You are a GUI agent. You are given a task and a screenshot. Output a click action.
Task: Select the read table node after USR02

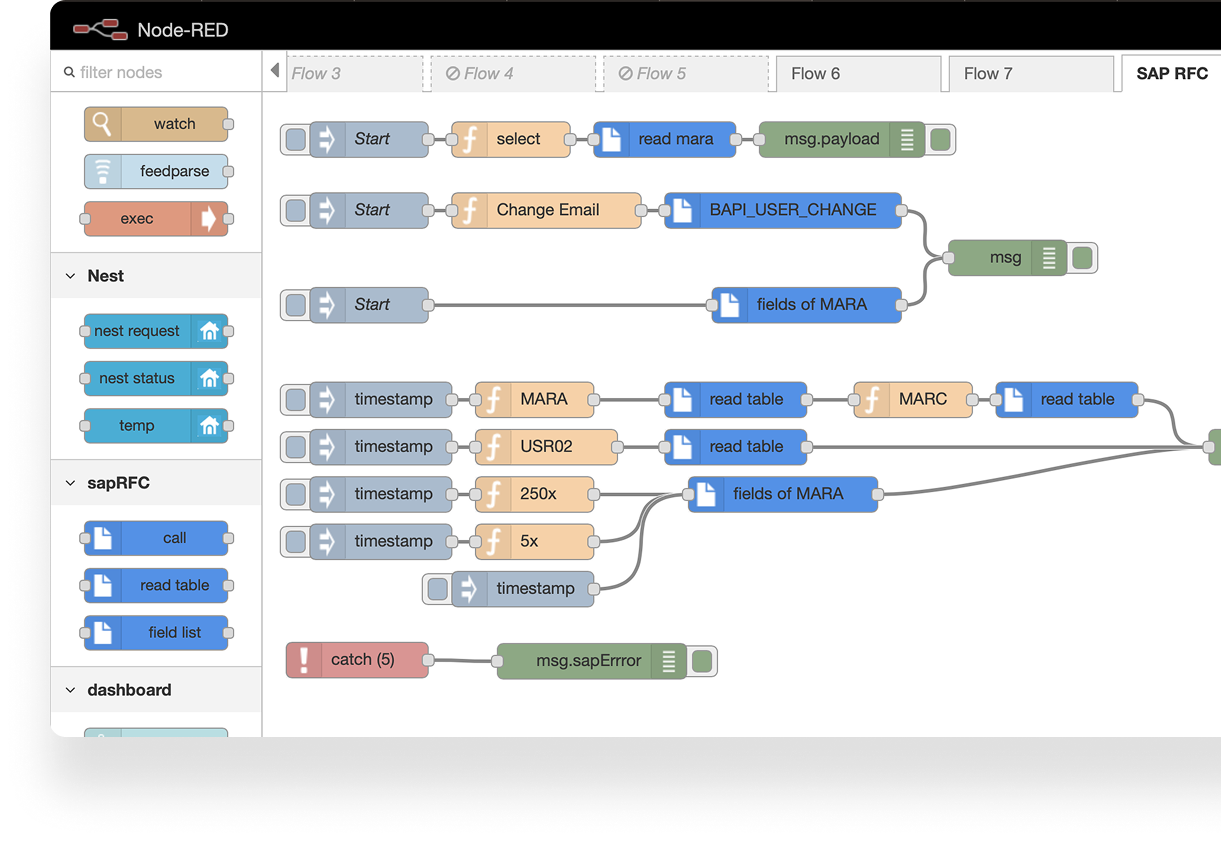pos(736,447)
